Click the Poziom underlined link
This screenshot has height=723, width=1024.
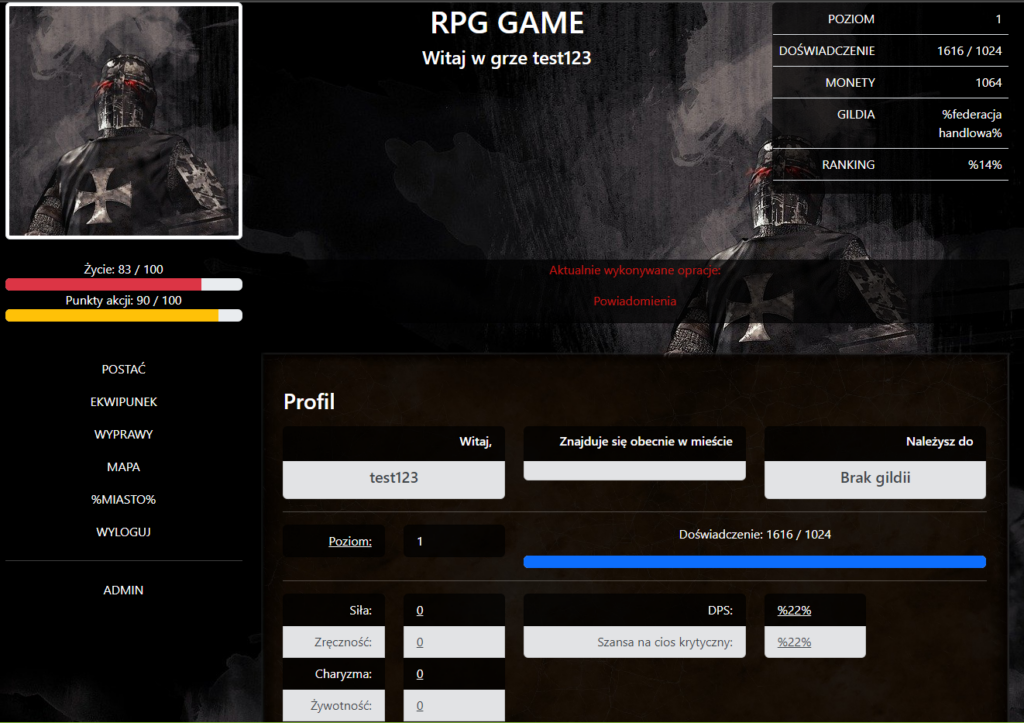pyautogui.click(x=350, y=542)
